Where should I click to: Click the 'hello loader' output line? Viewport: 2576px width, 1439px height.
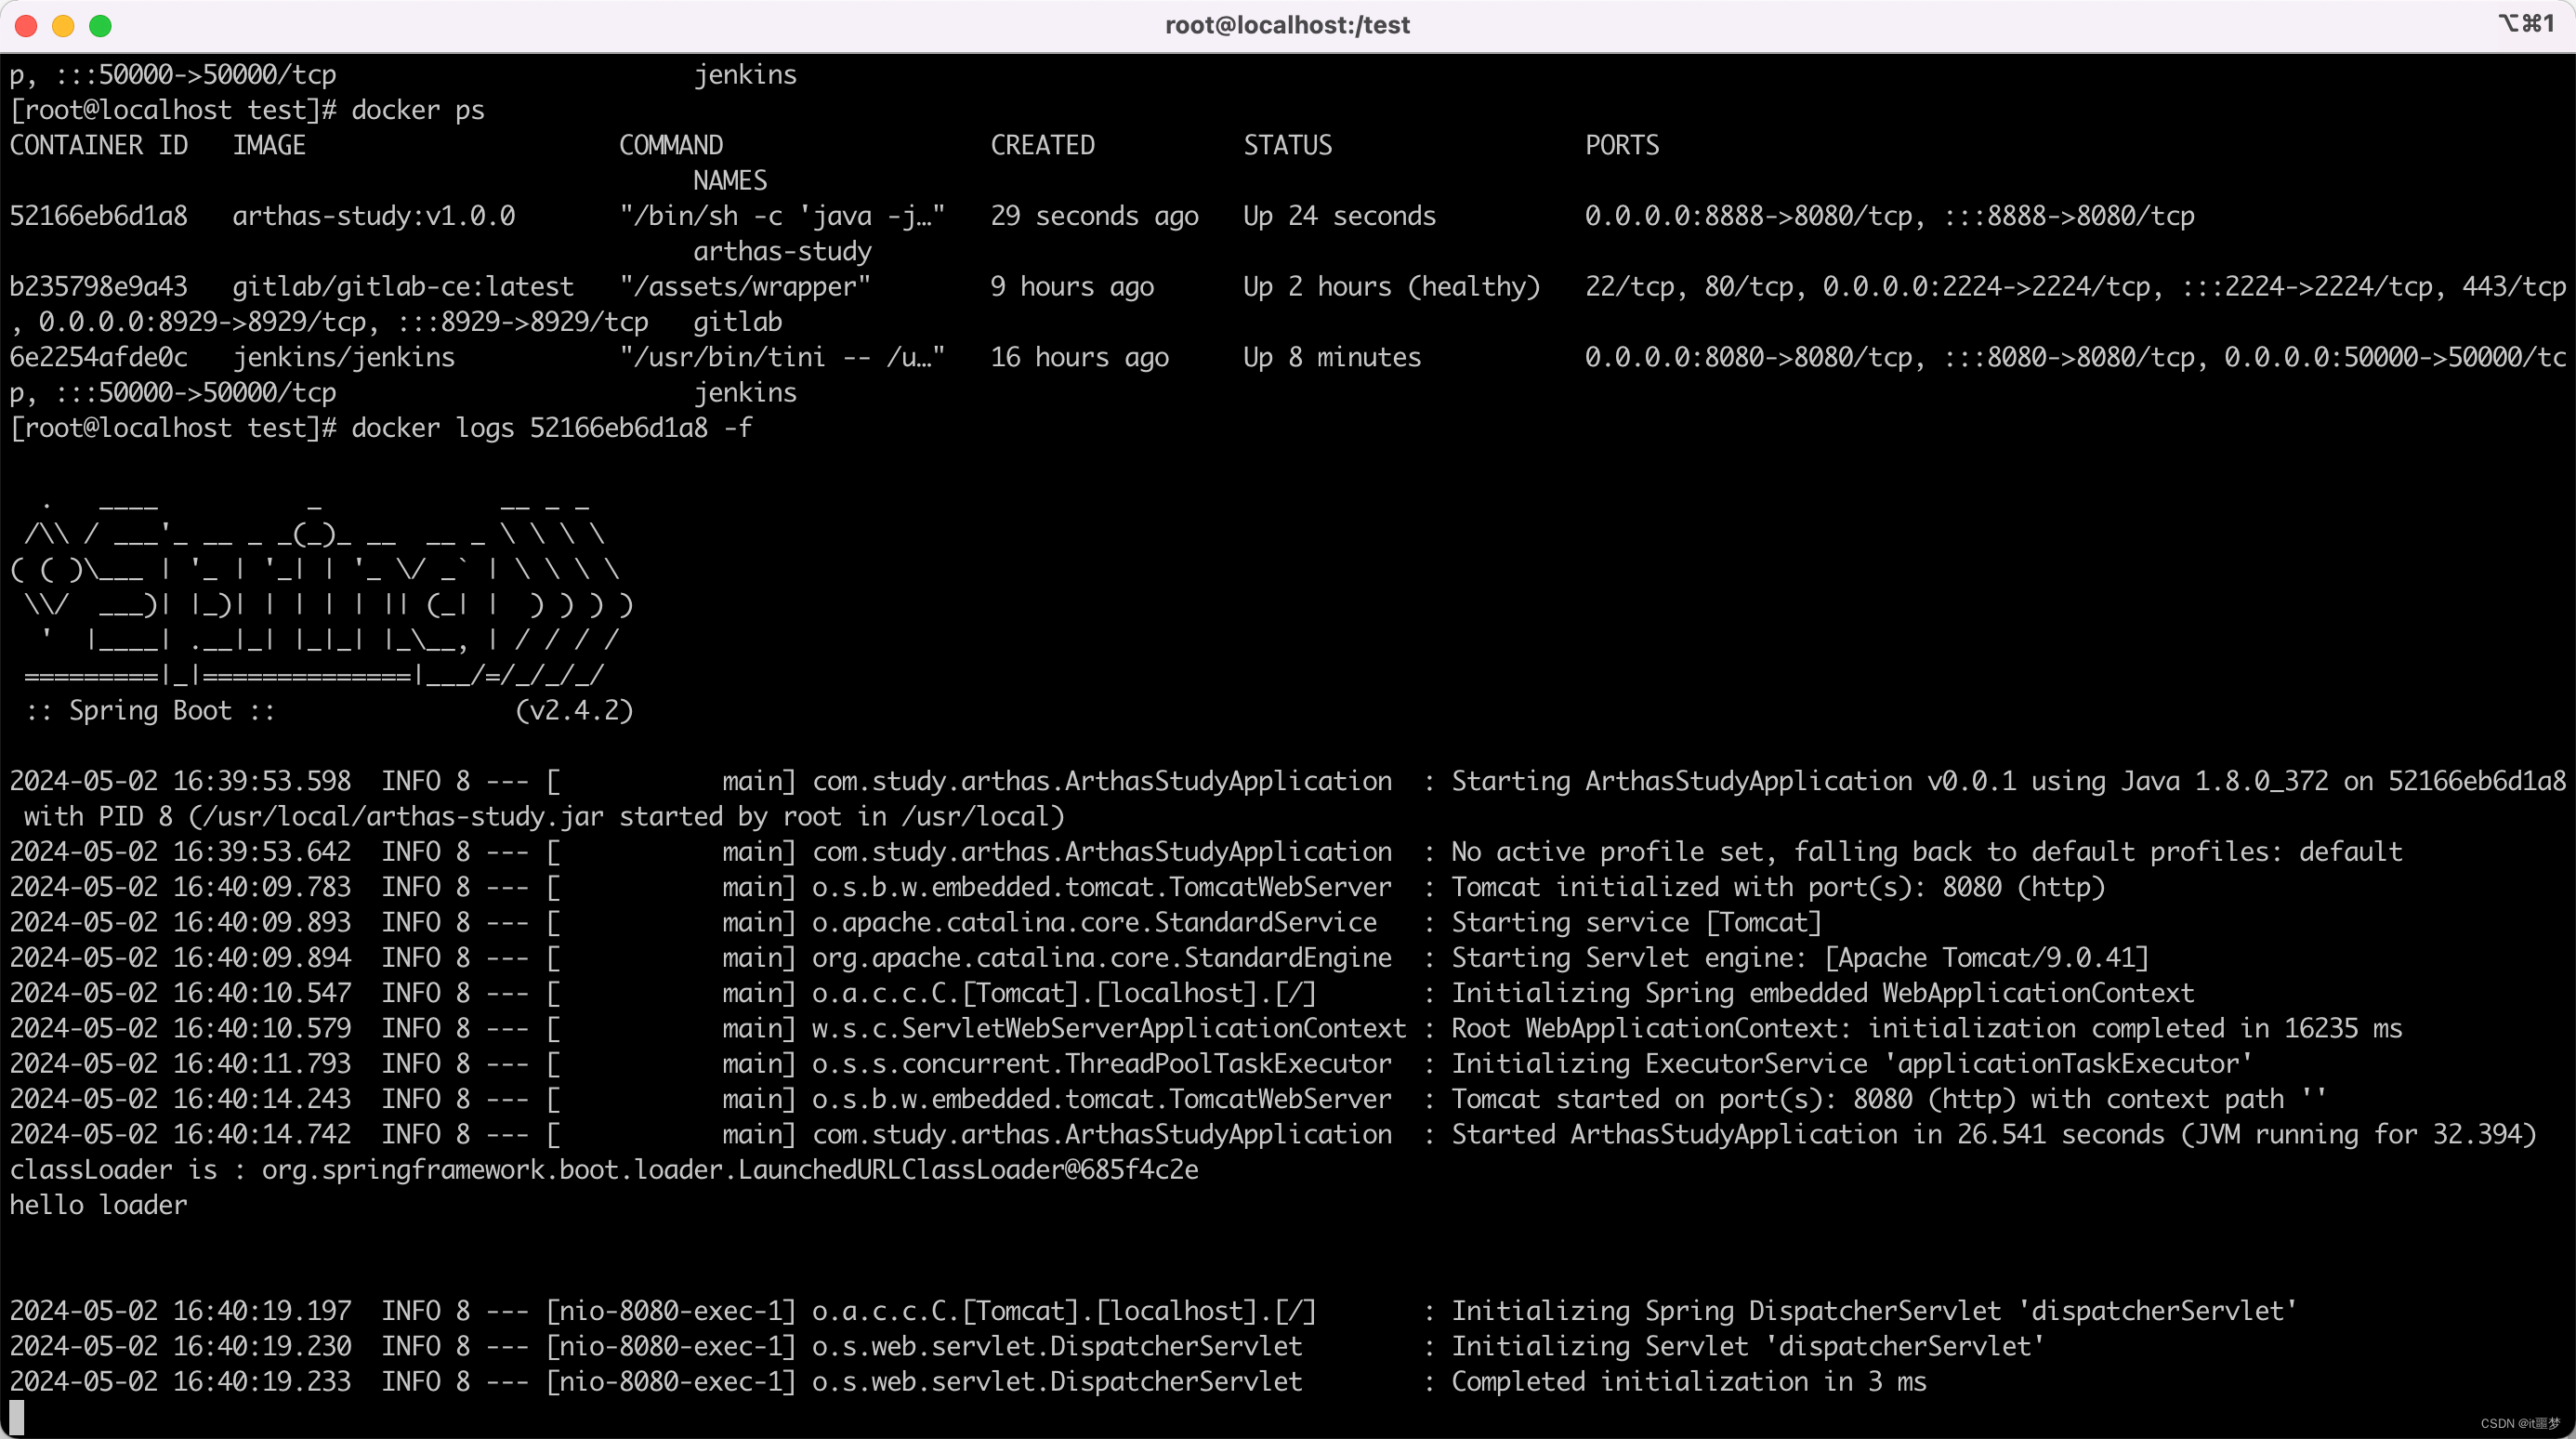tap(99, 1205)
